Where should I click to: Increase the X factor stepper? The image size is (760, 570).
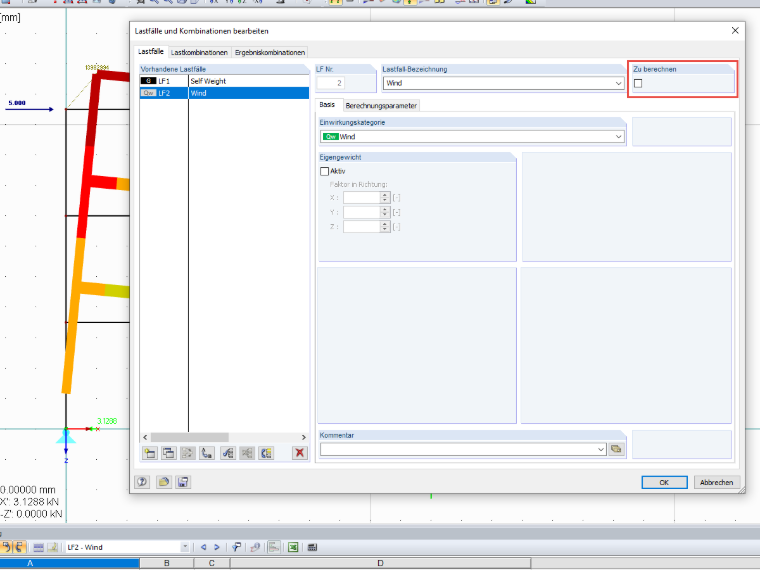[x=385, y=195]
